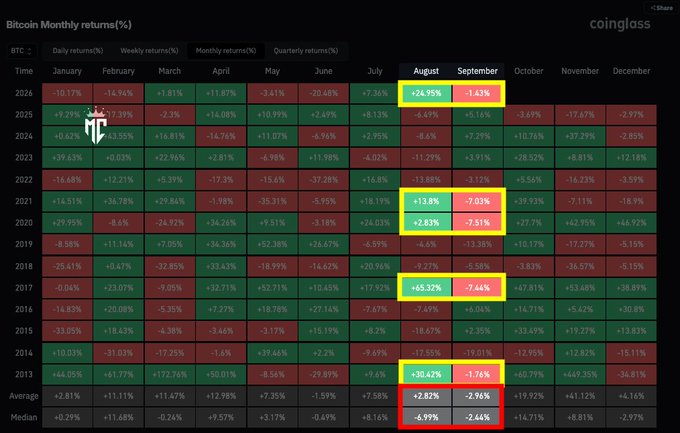Click the January column header
Image resolution: width=680 pixels, height=433 pixels.
coord(67,71)
